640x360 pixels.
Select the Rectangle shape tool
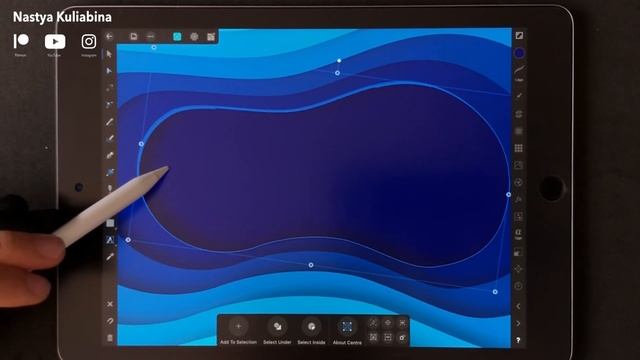coord(110,223)
